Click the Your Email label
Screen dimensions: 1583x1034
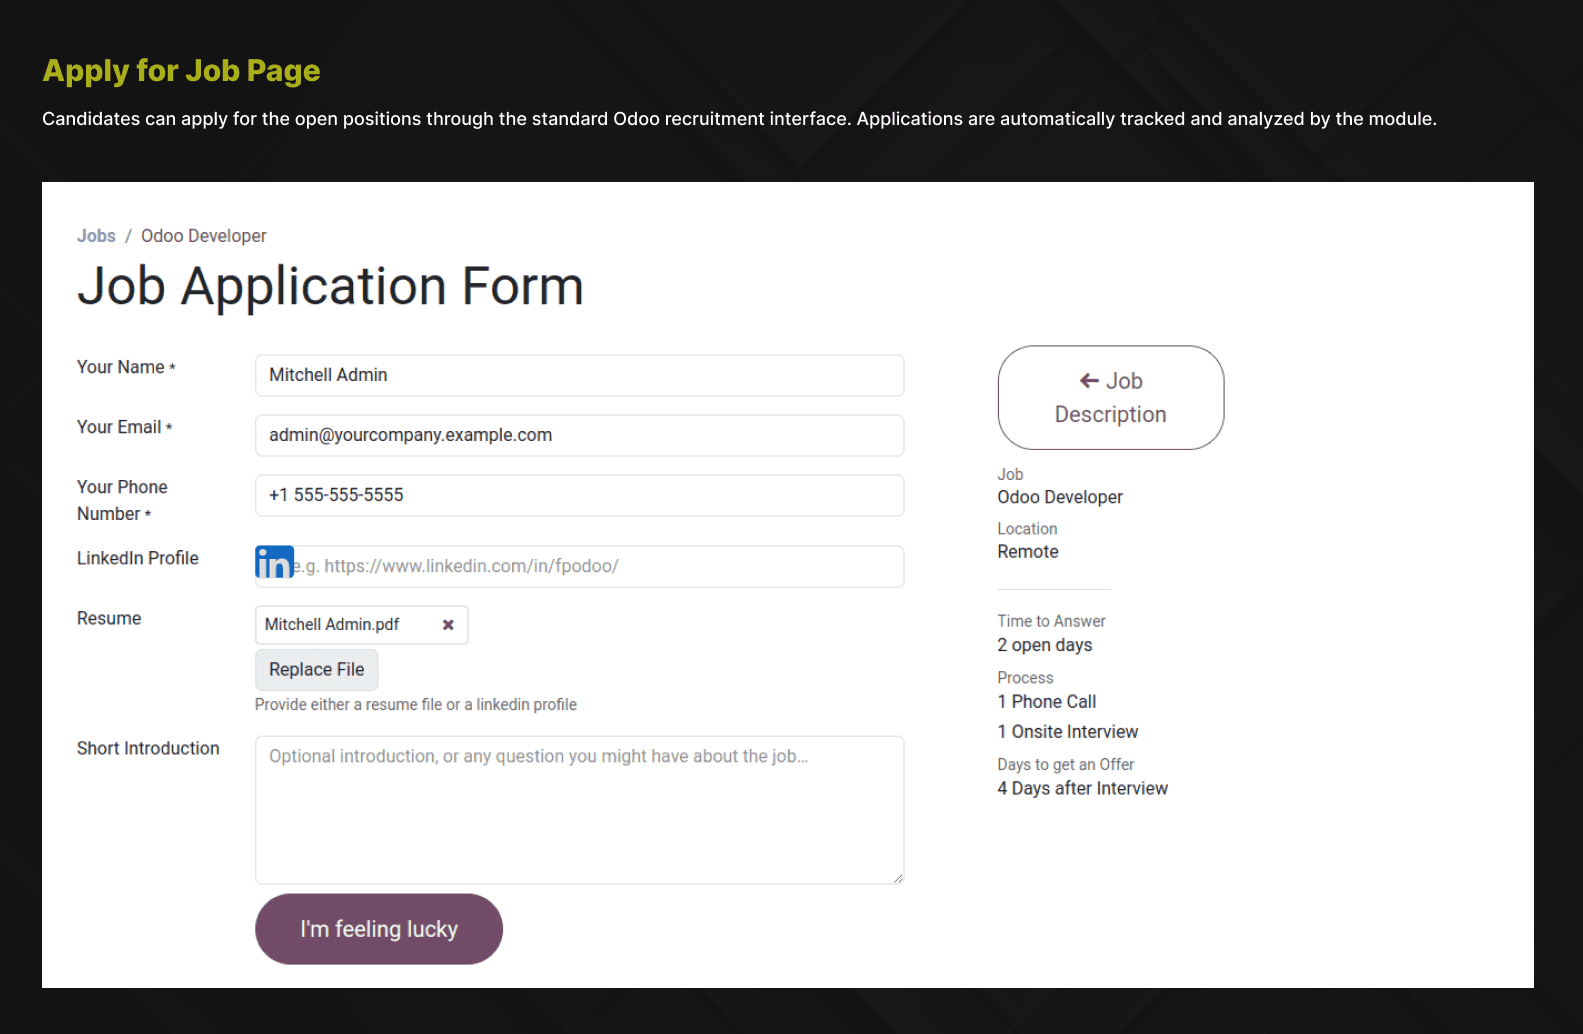(119, 427)
